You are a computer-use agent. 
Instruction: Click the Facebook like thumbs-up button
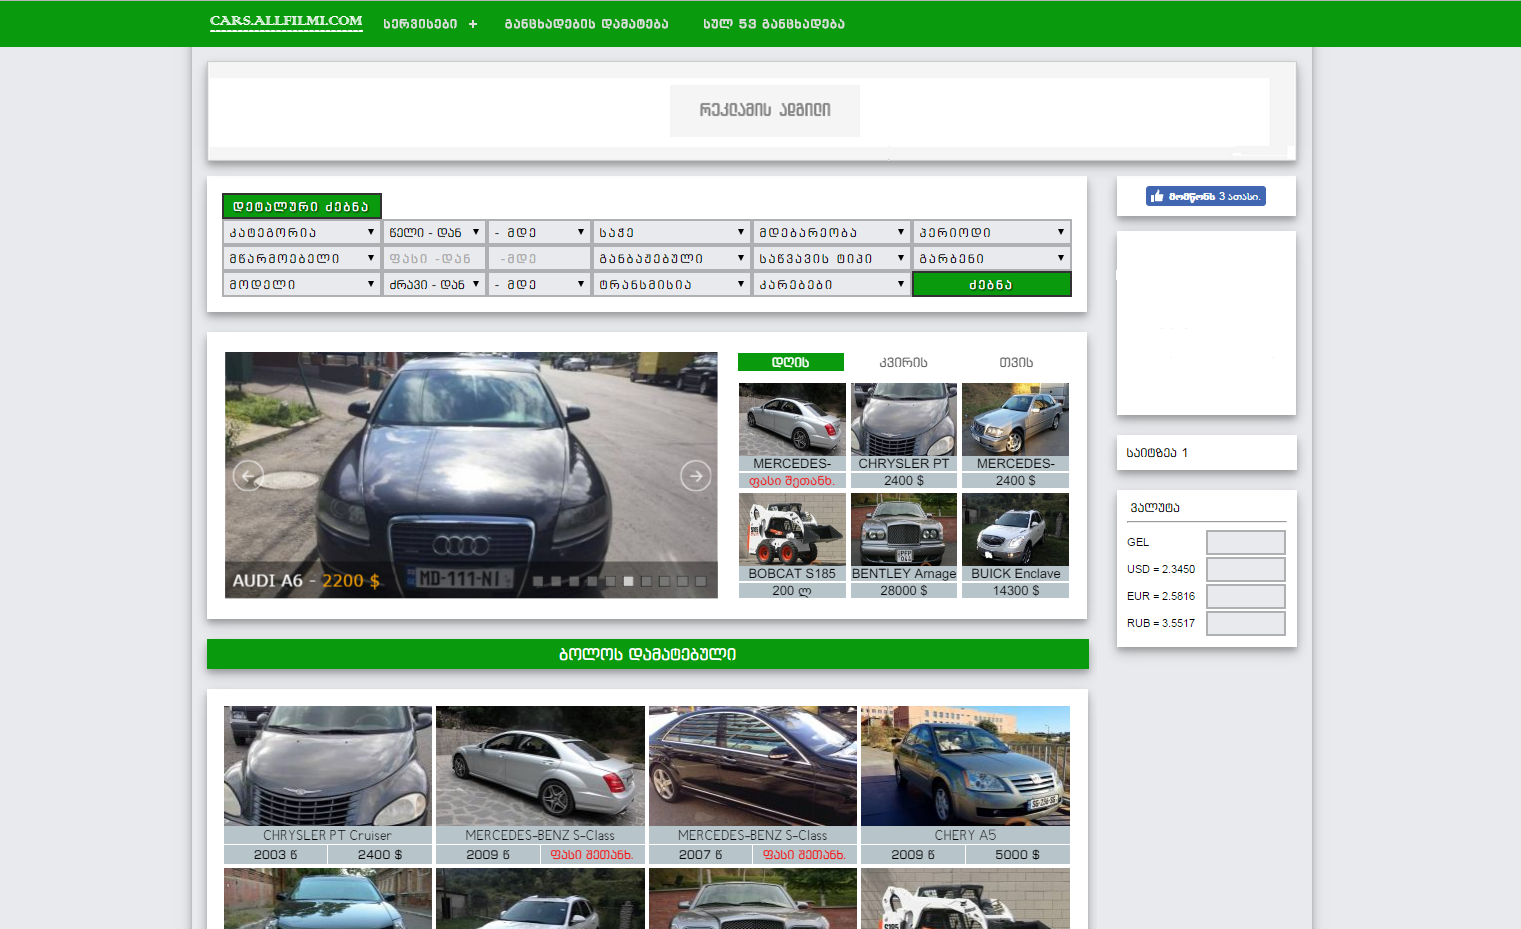tap(1205, 196)
